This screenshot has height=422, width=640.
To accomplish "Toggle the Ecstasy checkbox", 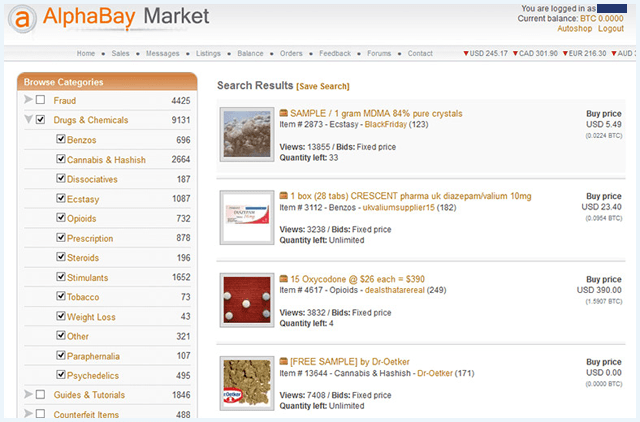I will click(x=61, y=198).
